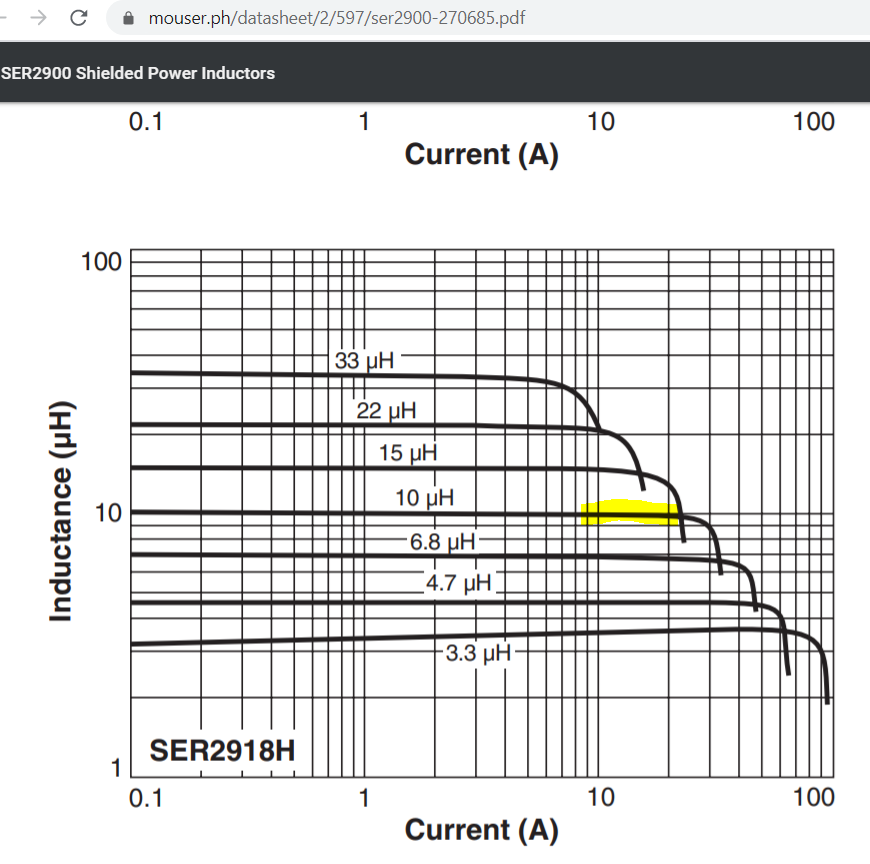Click the browser forward arrow button

point(38,18)
